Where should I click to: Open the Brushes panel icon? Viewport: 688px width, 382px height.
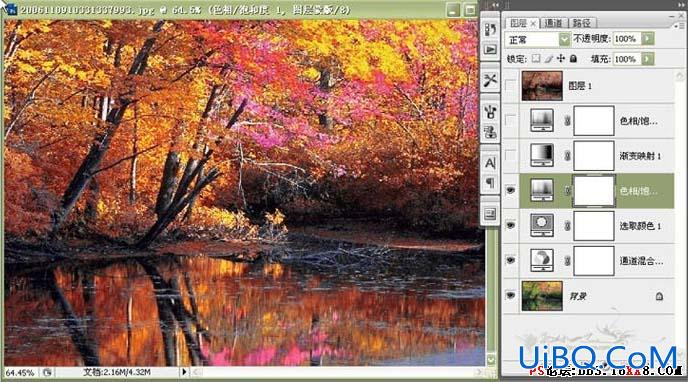click(x=490, y=112)
